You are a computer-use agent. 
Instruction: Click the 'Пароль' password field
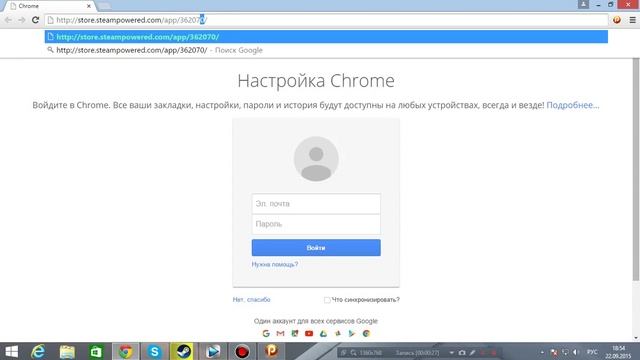point(316,224)
